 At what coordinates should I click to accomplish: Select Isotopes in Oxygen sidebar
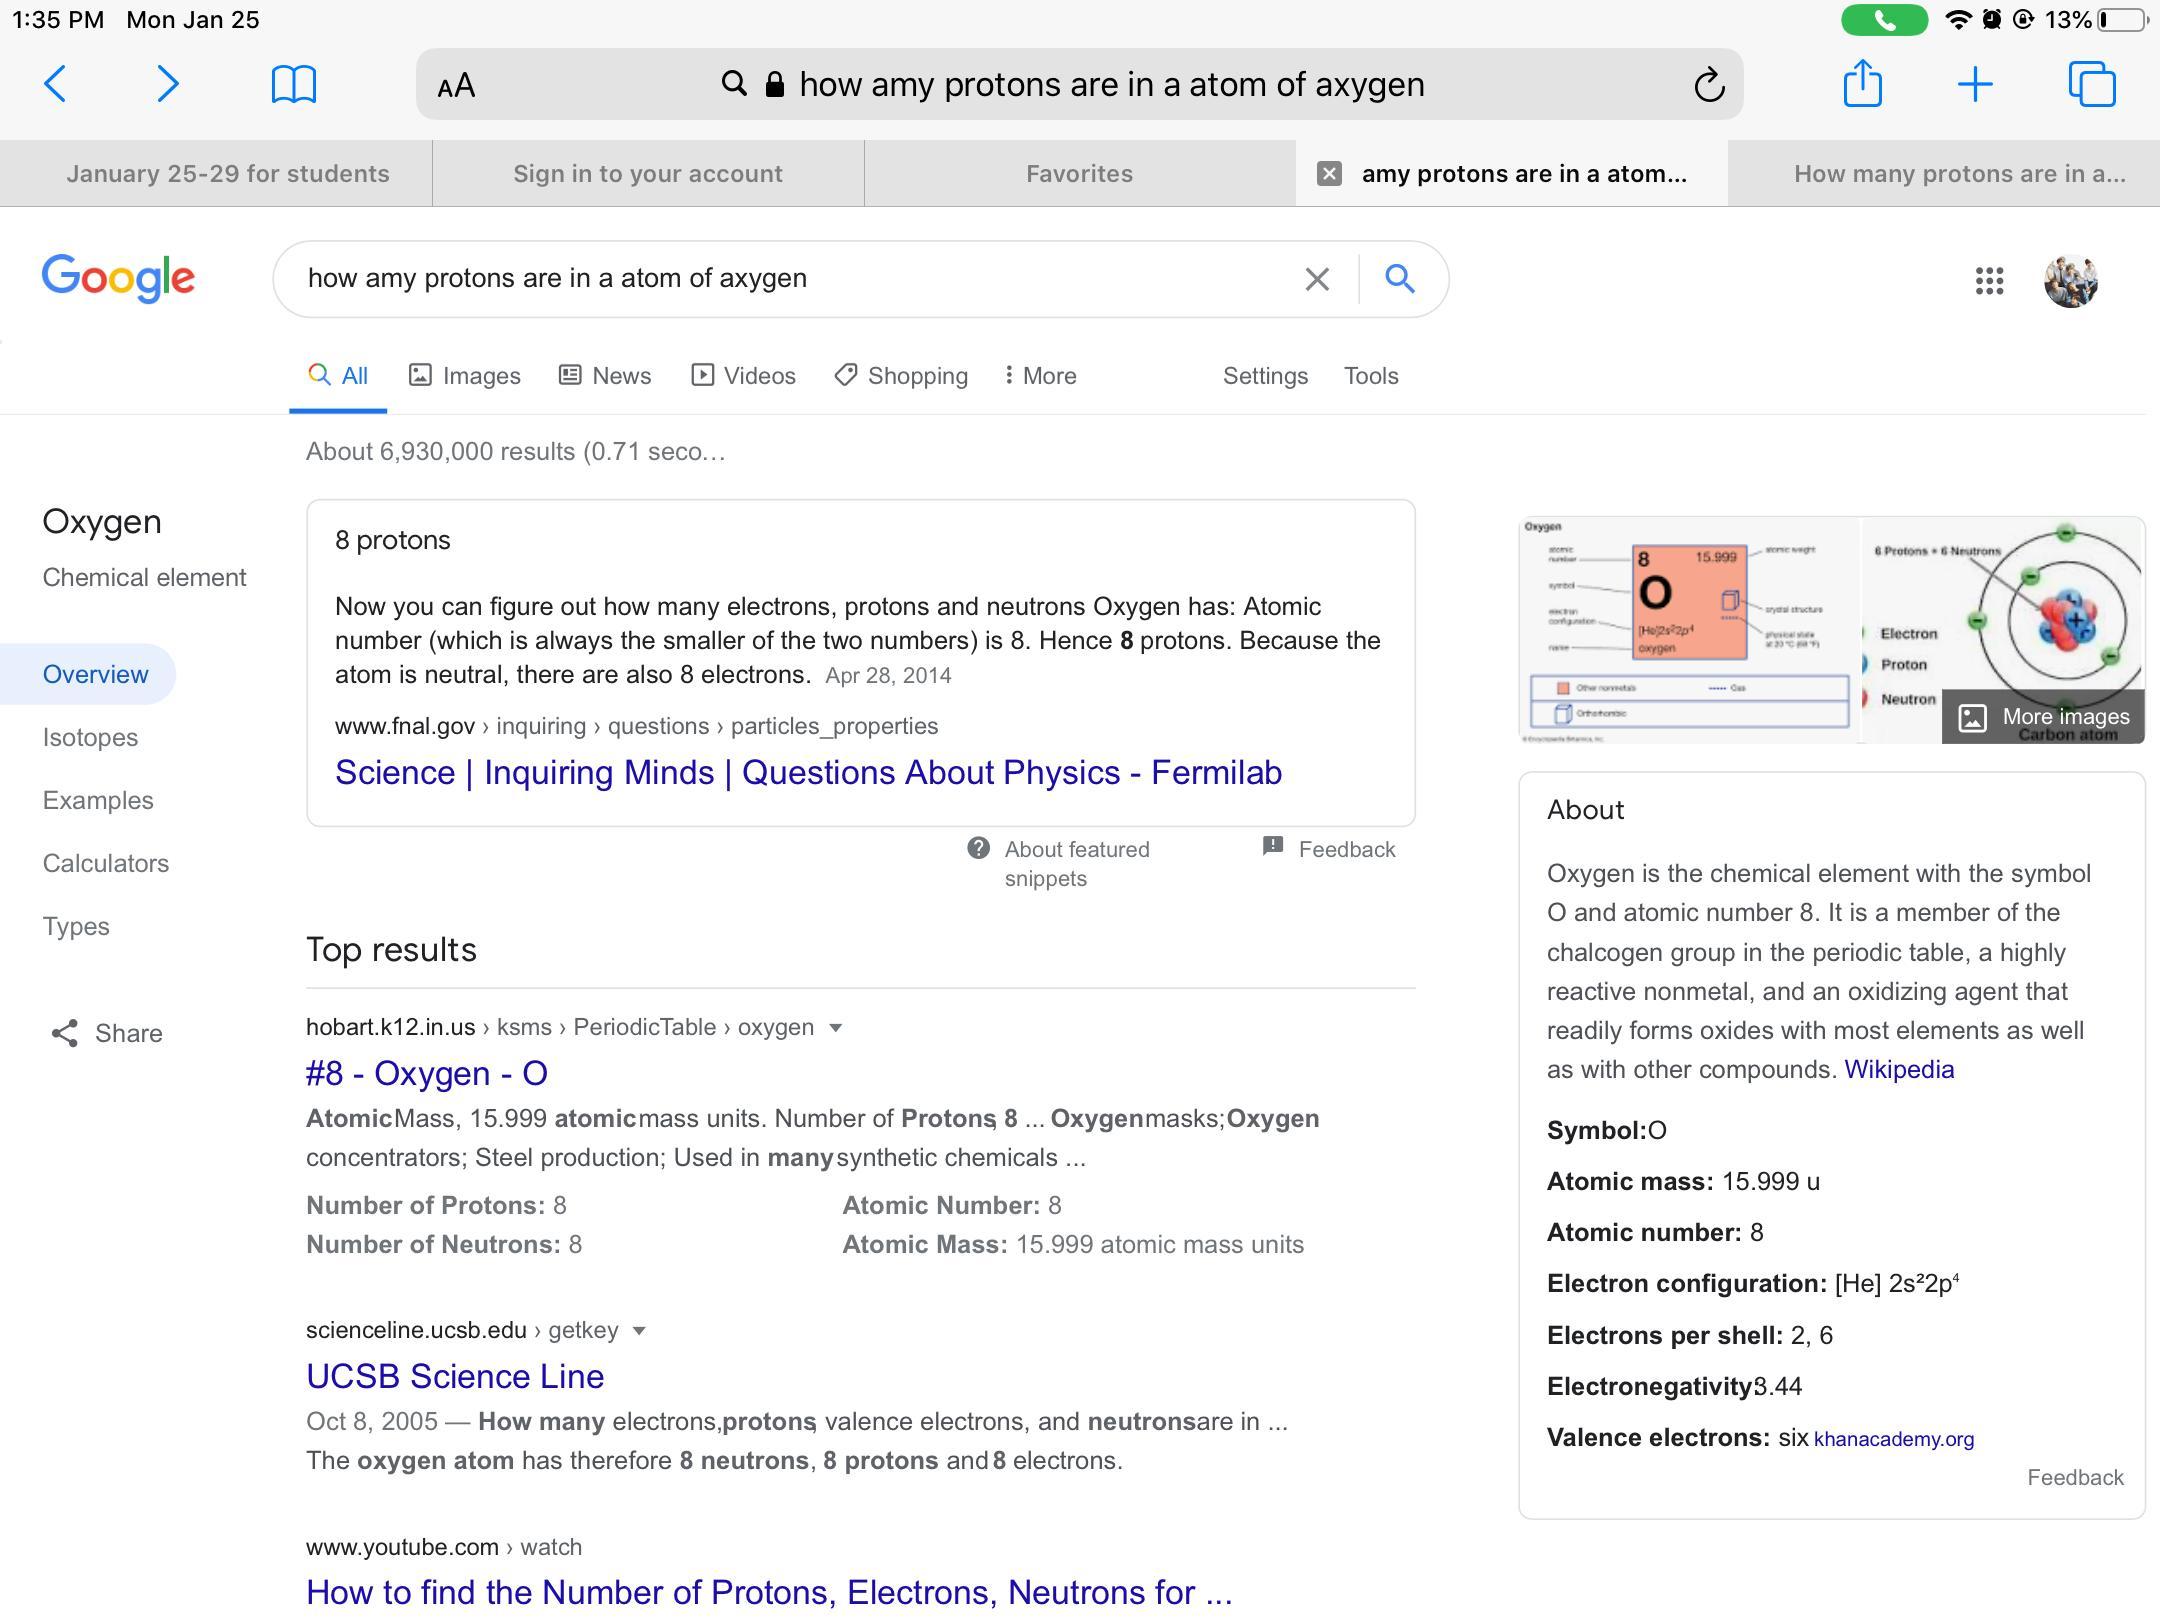coord(90,738)
